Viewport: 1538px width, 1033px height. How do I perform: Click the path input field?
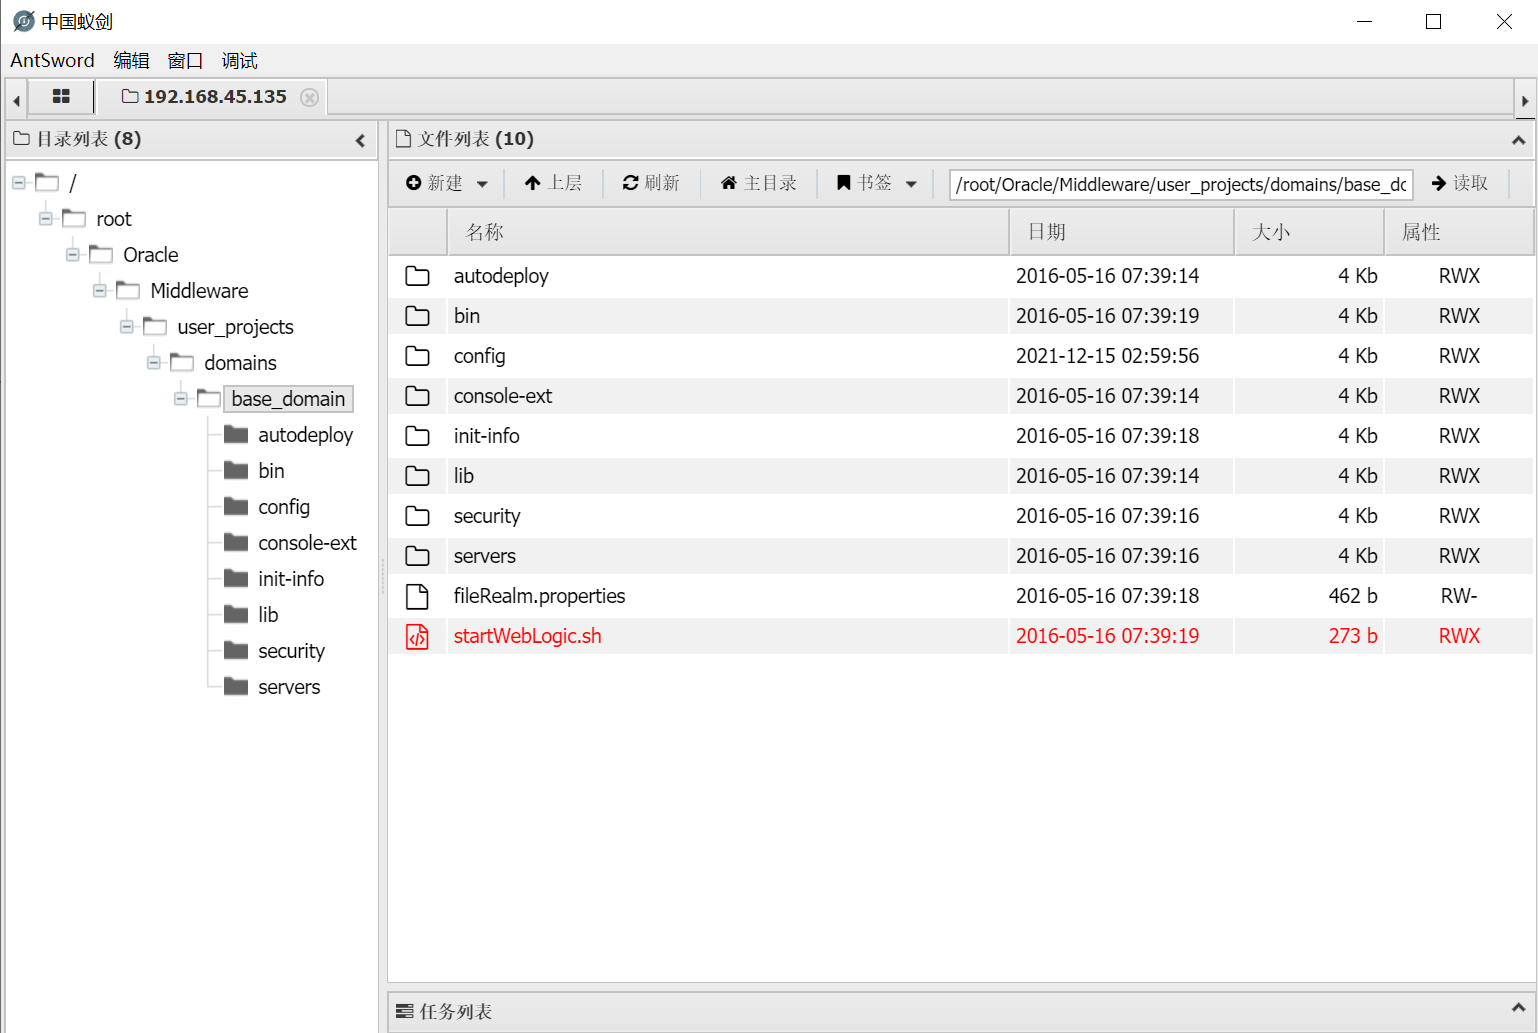pos(1180,184)
